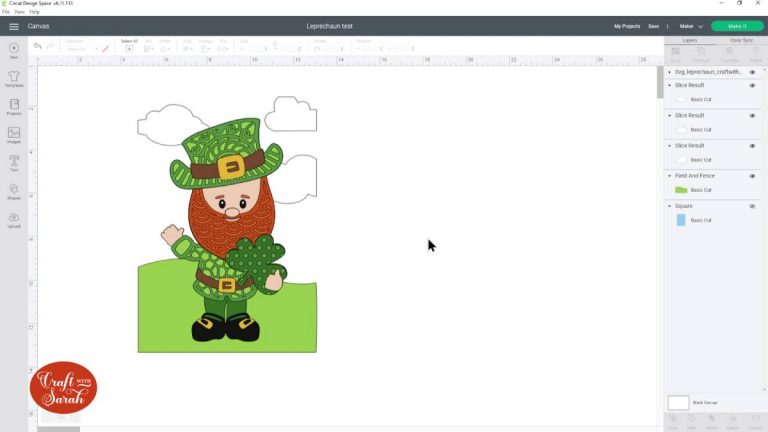768x432 pixels.
Task: Hide the third Slice Result layer
Action: pyautogui.click(x=752, y=146)
